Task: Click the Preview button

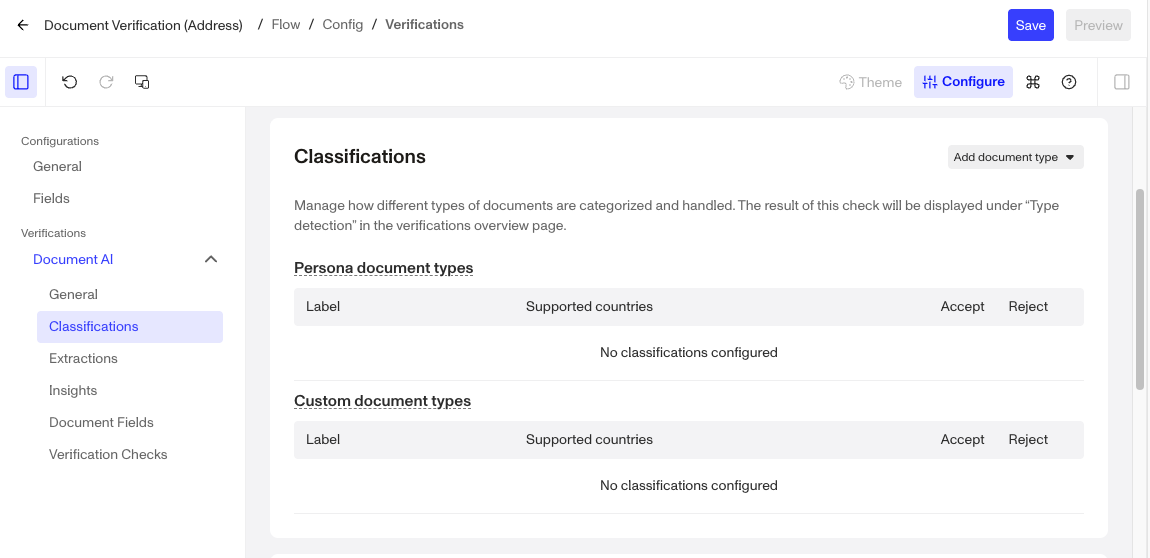Action: click(1098, 25)
